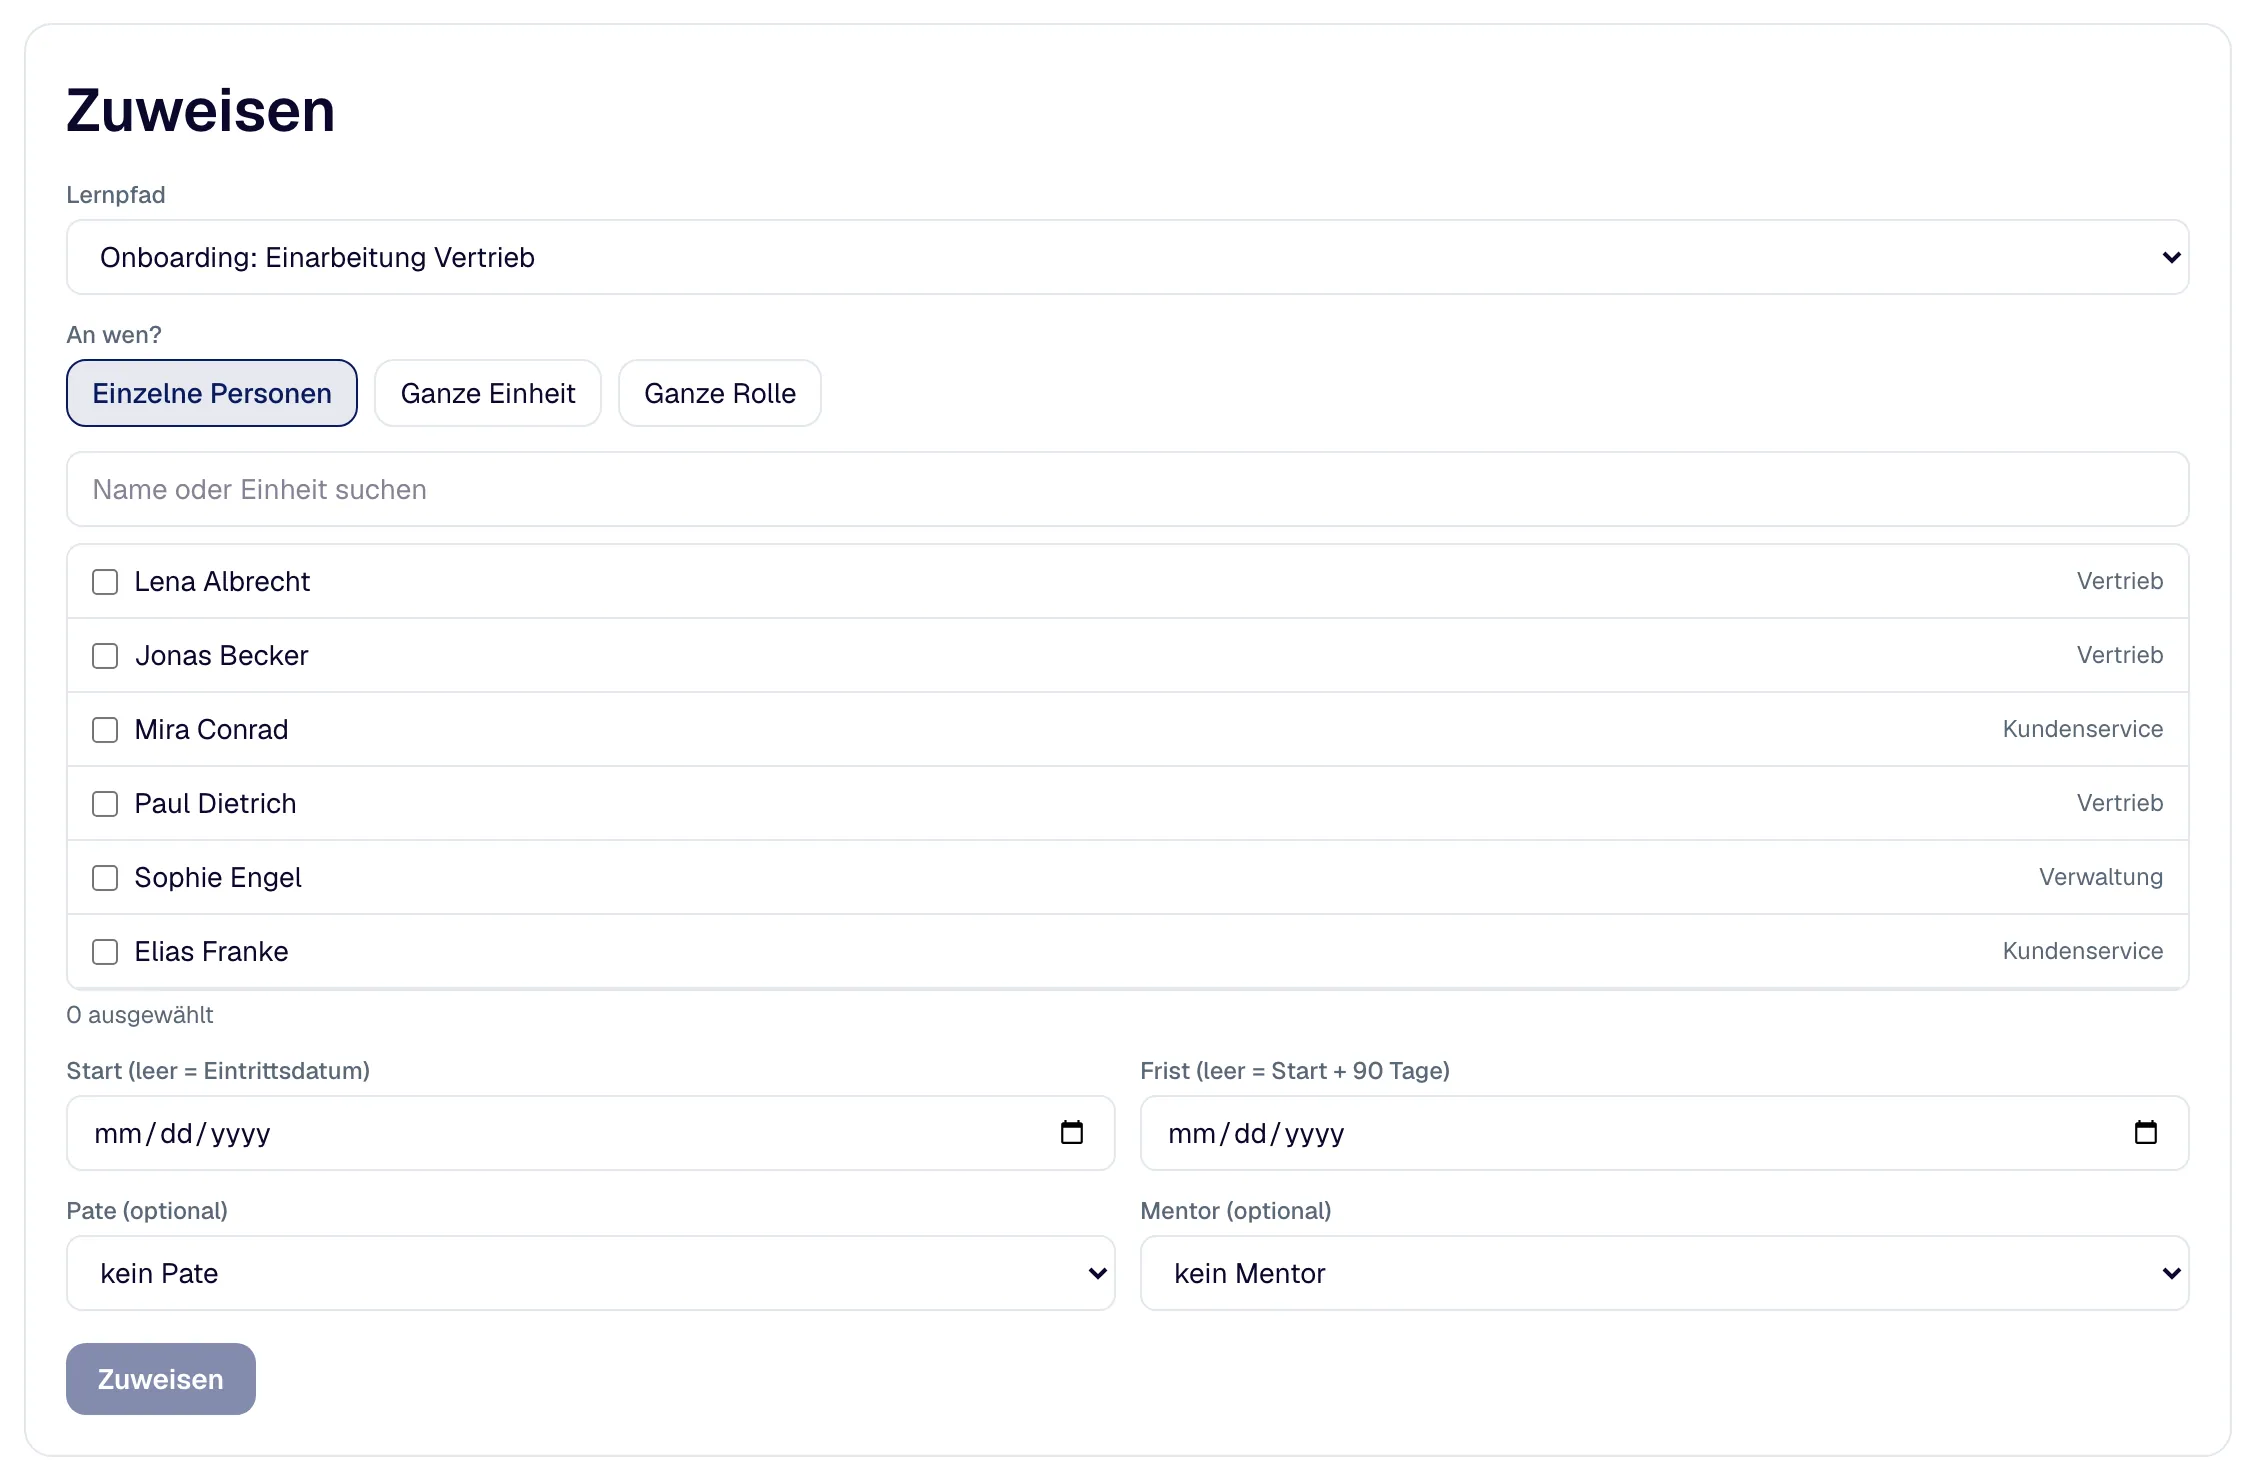Open the Start date calendar picker icon
The height and width of the screenshot is (1482, 2256).
(1071, 1132)
